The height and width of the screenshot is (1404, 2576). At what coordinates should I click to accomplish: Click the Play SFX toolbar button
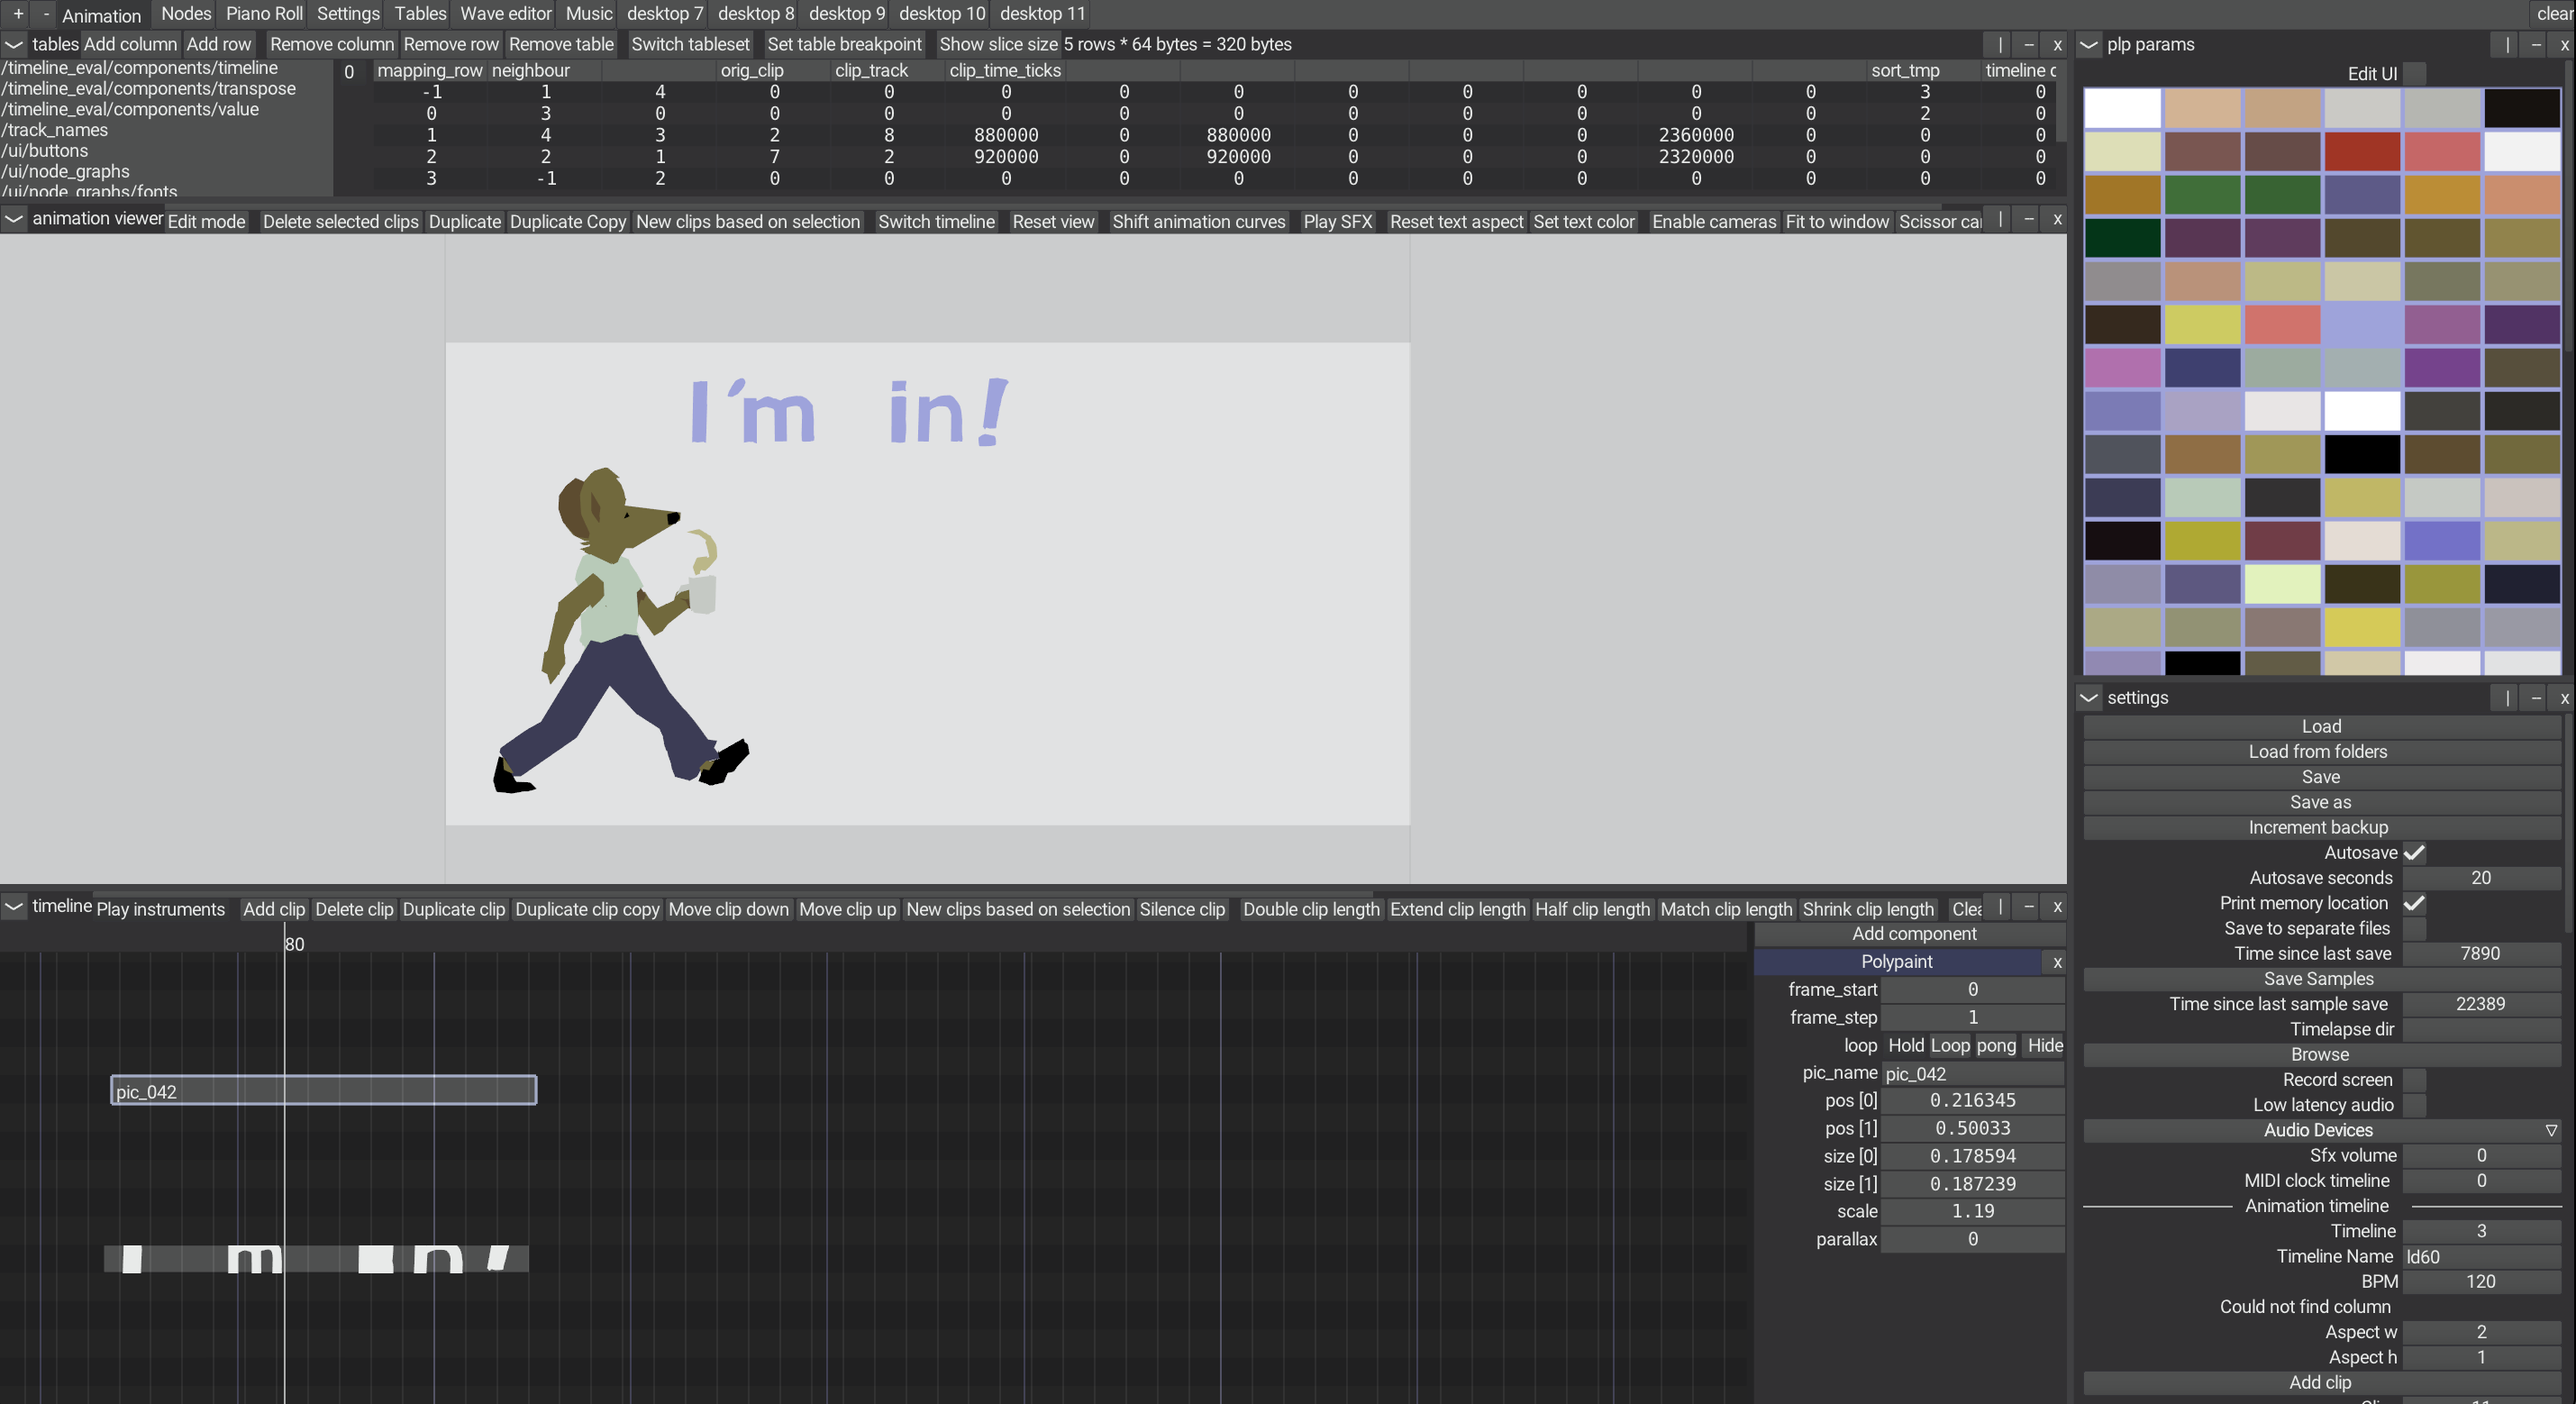tap(1337, 222)
